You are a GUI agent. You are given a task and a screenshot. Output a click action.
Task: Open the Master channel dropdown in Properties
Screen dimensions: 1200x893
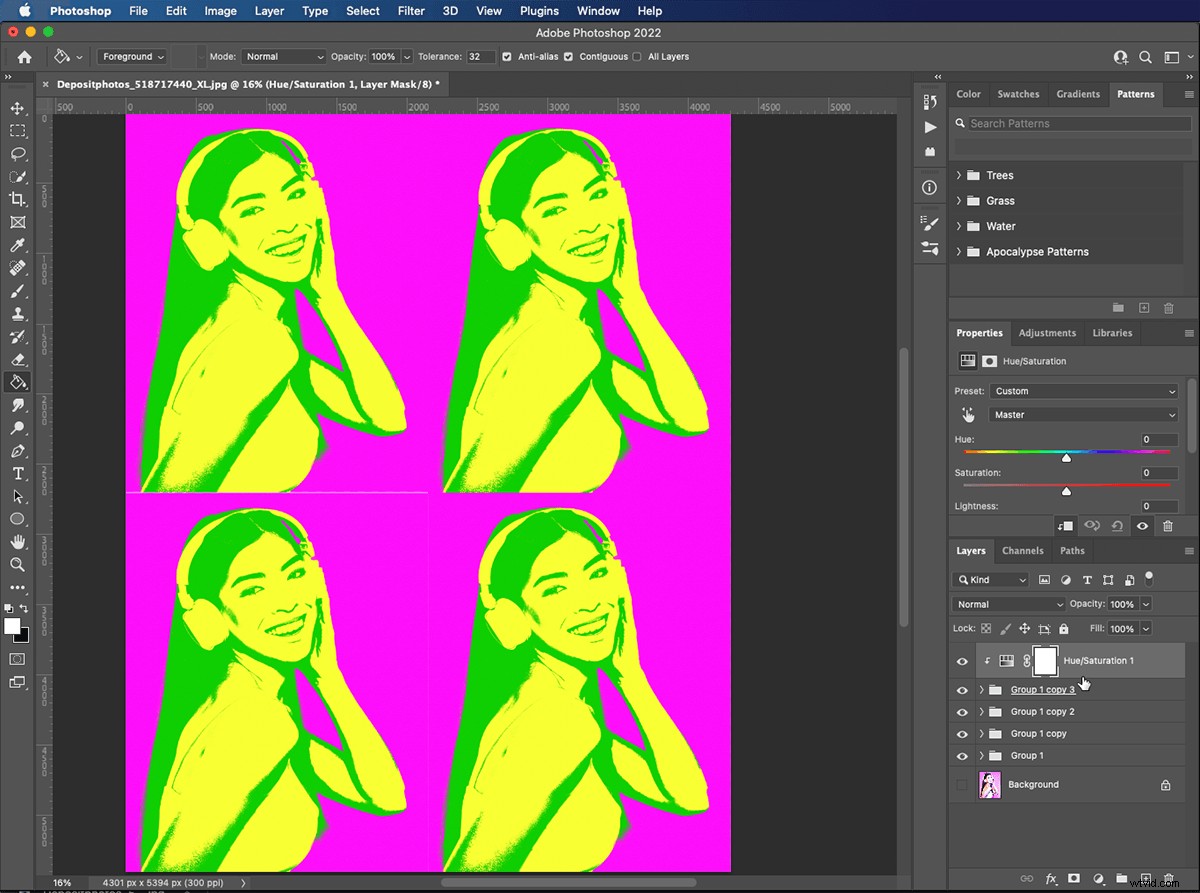(1083, 414)
